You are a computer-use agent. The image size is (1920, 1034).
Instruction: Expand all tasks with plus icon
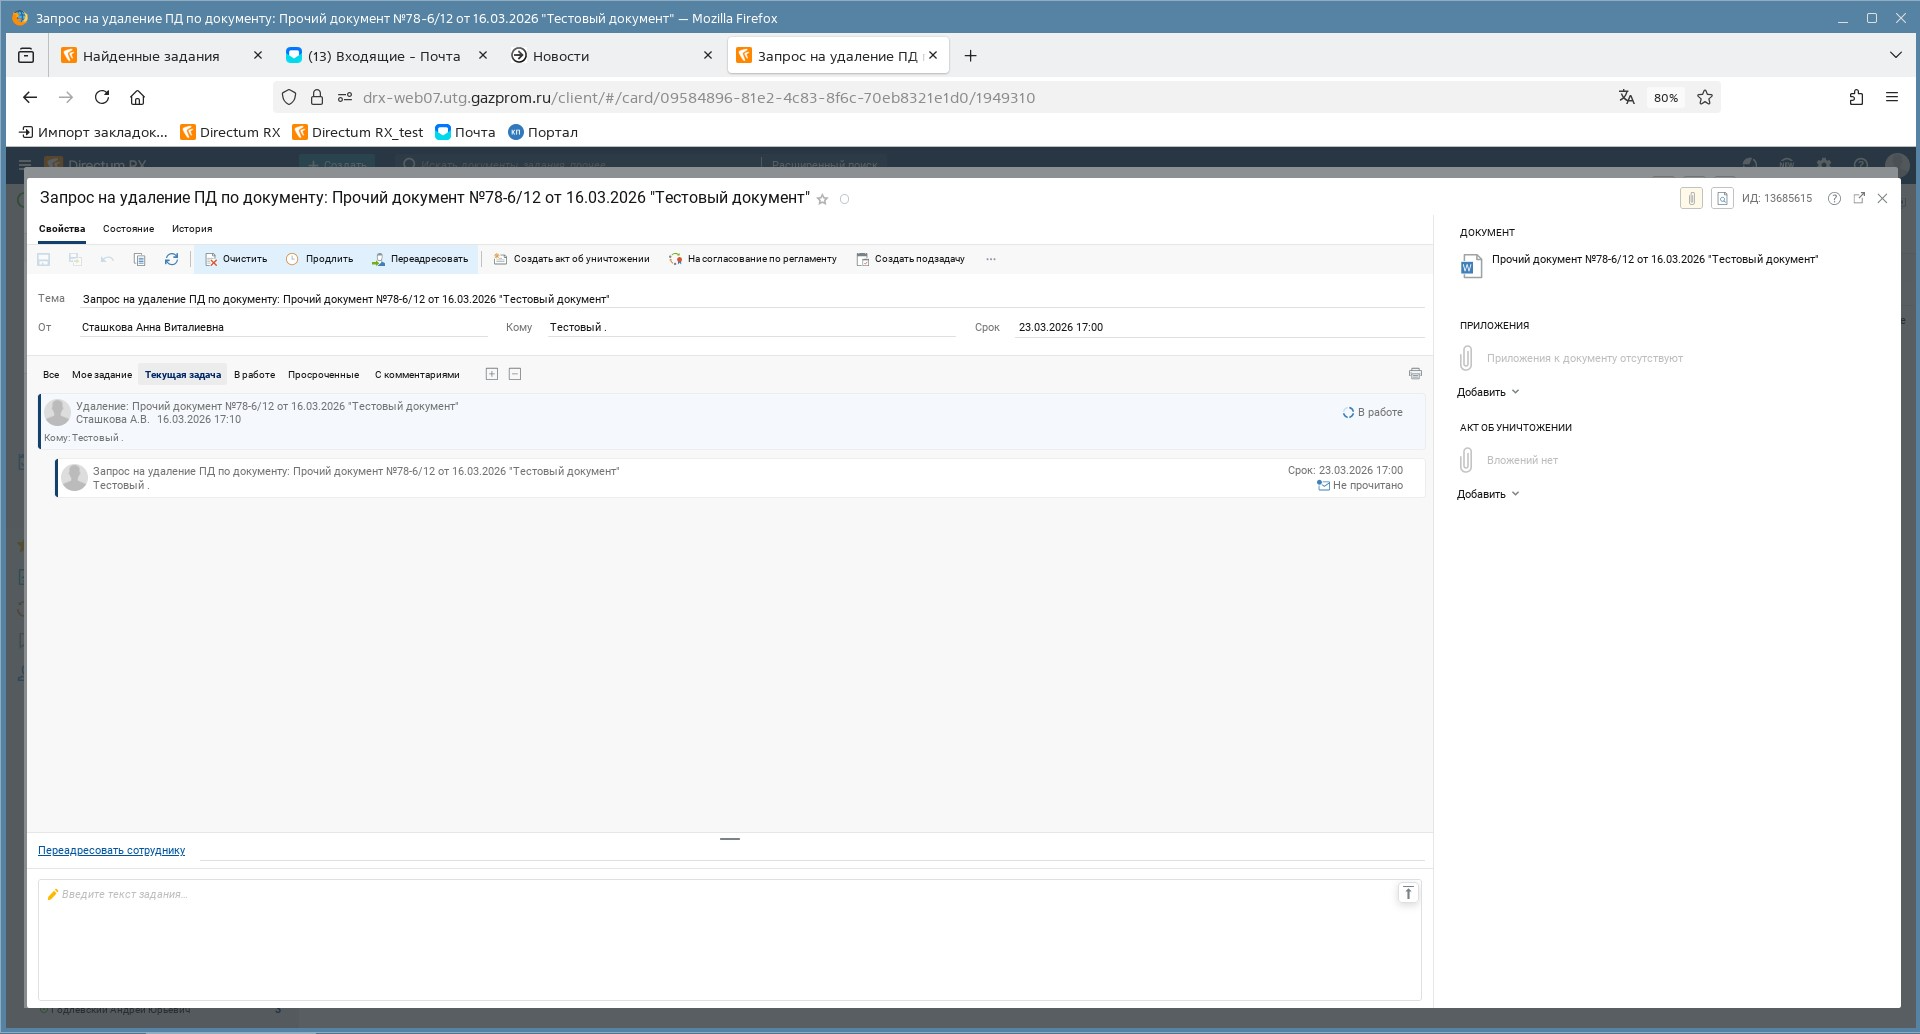[491, 374]
